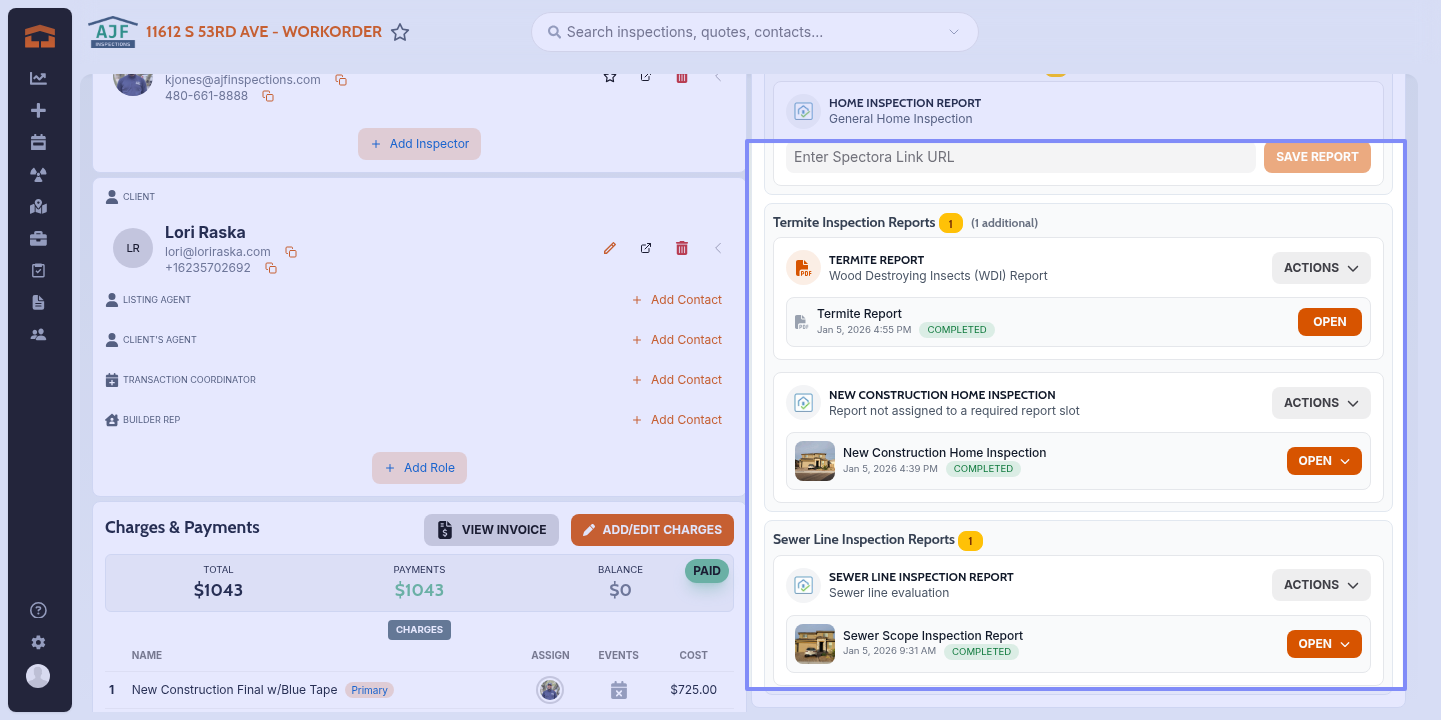Delete client Lori Raska with trash icon

point(682,248)
